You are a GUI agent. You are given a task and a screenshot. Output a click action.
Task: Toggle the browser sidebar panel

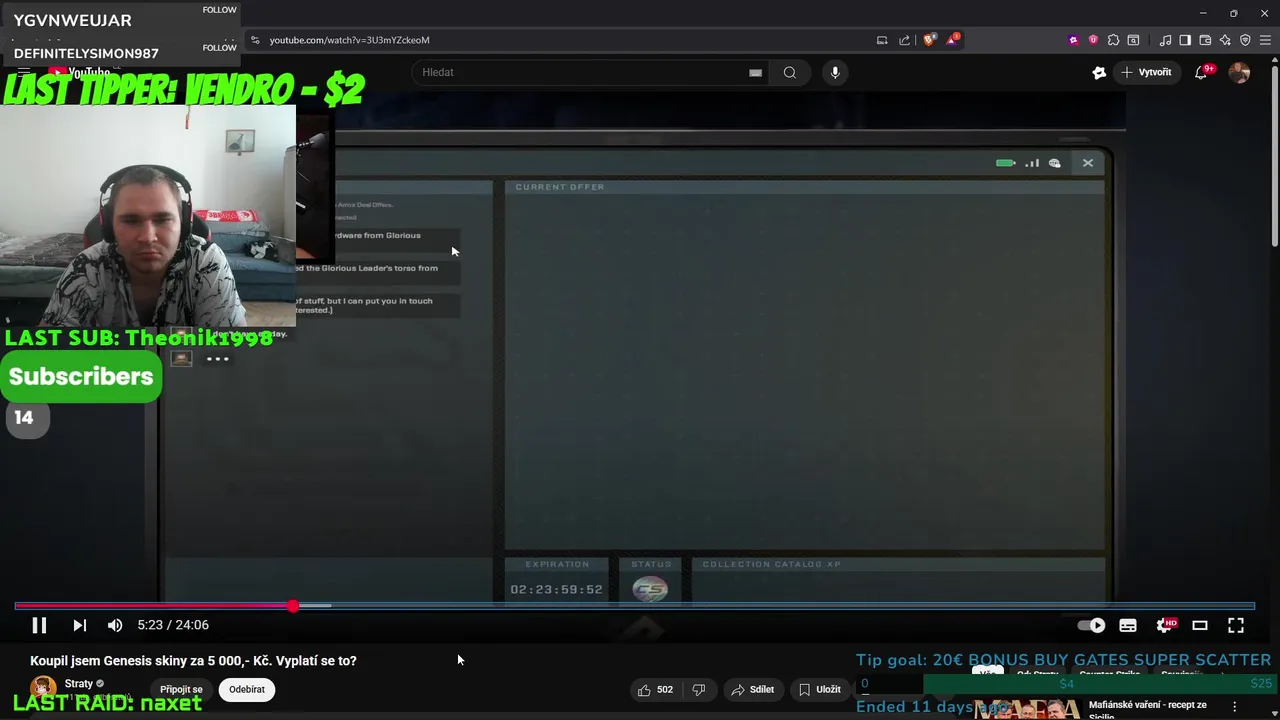coord(1185,40)
